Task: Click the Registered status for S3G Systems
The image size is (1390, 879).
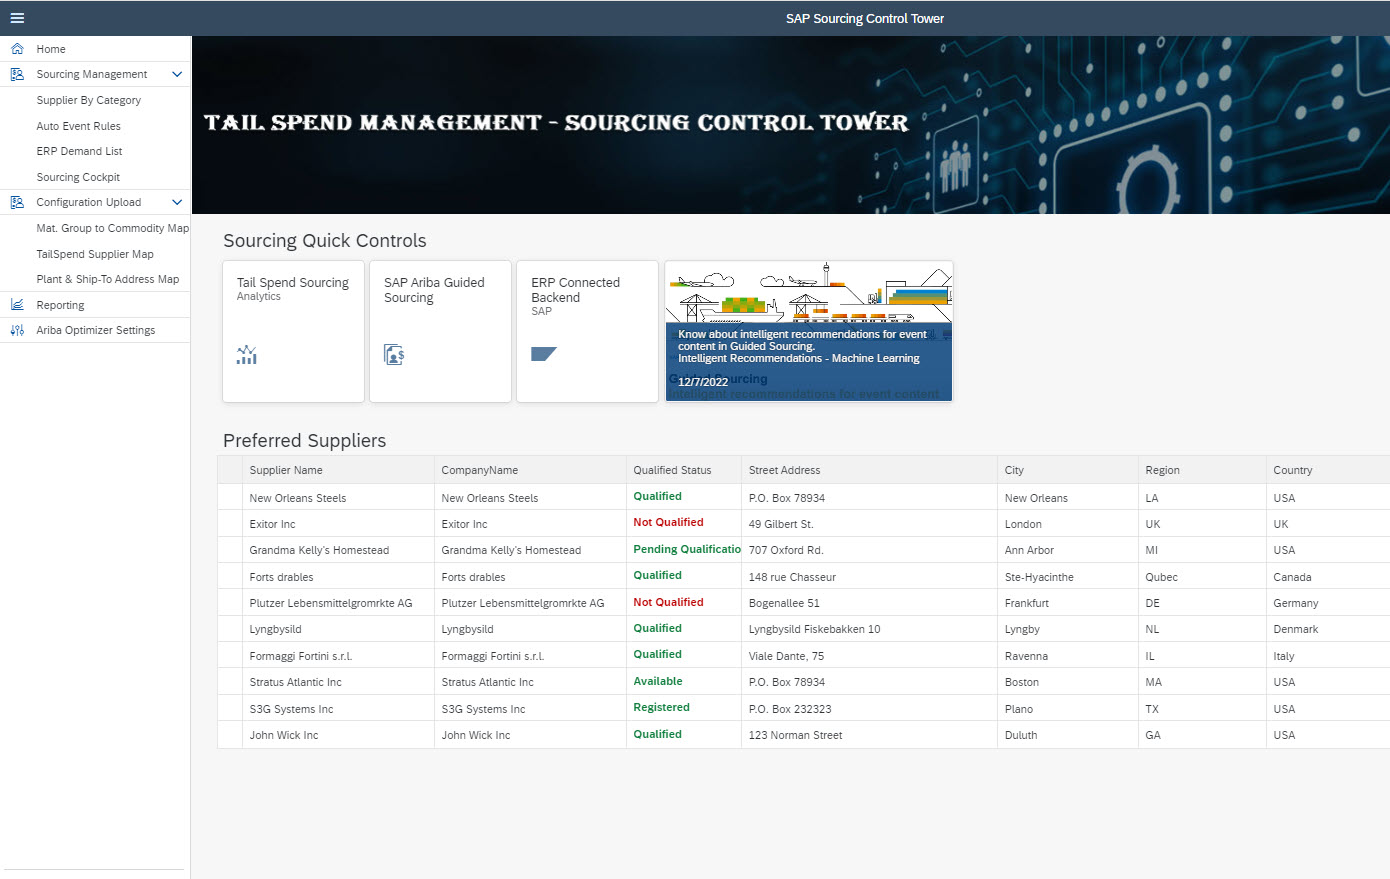Action: pos(661,707)
